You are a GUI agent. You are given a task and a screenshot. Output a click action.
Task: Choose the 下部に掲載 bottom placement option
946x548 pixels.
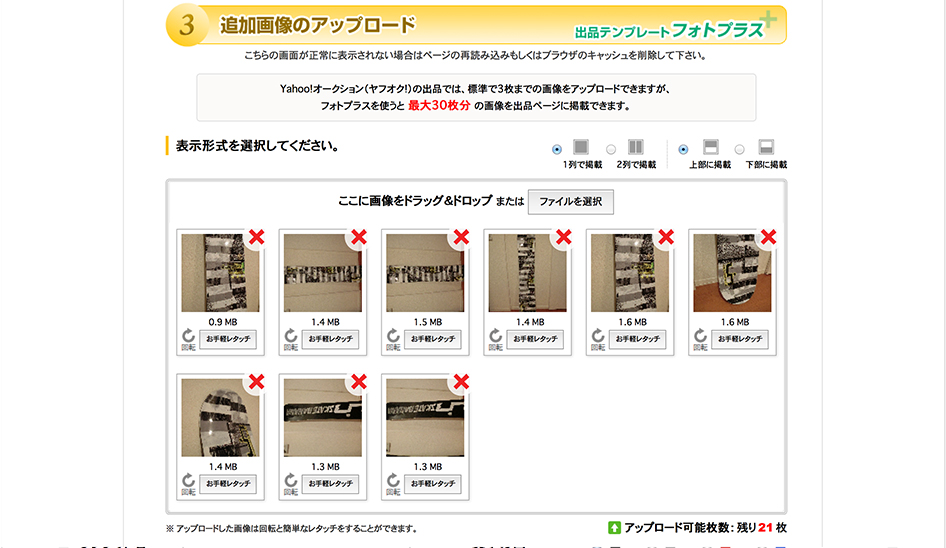tap(740, 149)
